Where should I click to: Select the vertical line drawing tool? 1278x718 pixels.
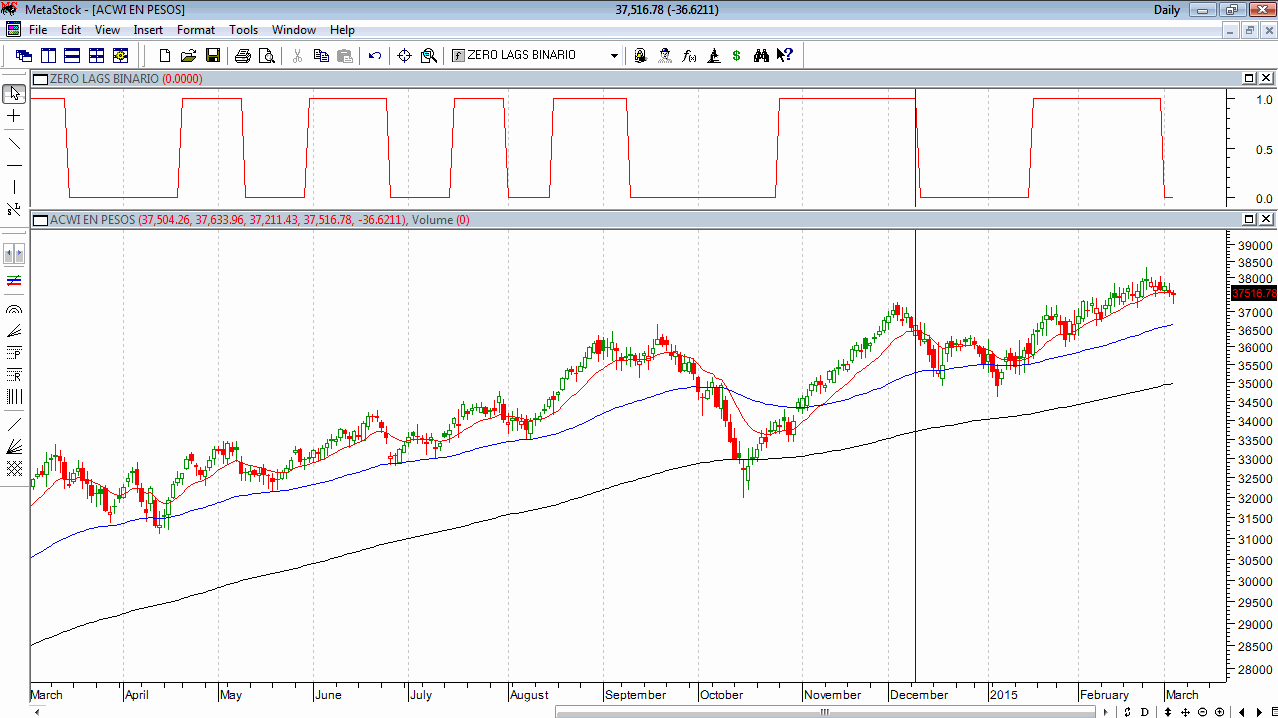[14, 186]
